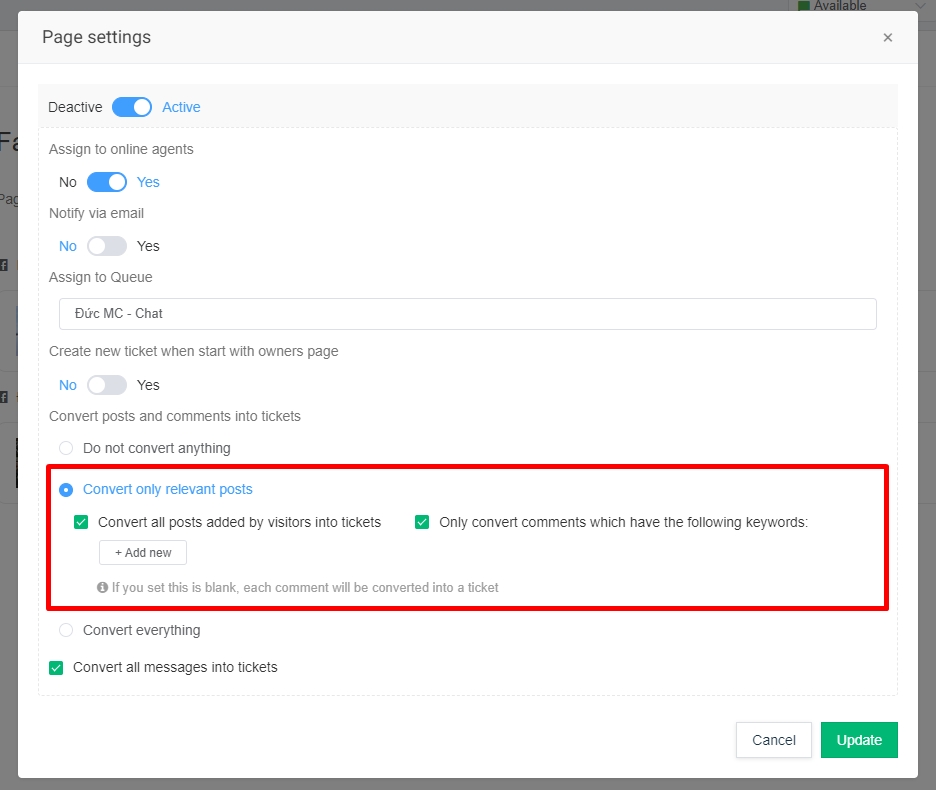Disable Assign to online agents switch
Image resolution: width=936 pixels, height=790 pixels.
(x=107, y=182)
